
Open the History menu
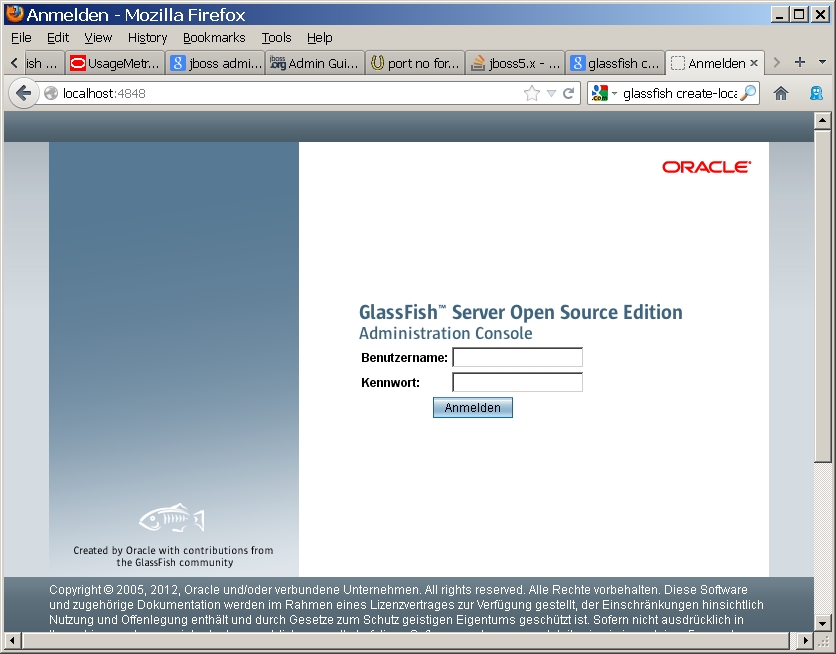[x=147, y=38]
